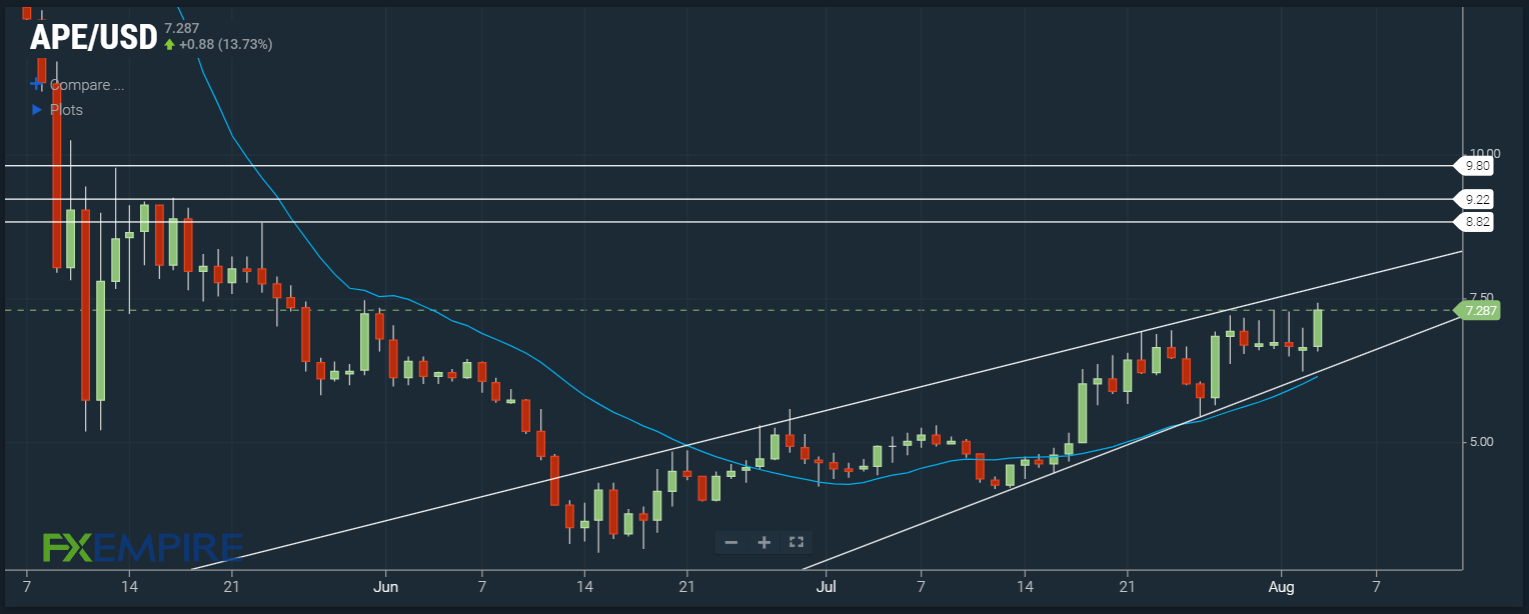The width and height of the screenshot is (1529, 614).
Task: Click the Jun date axis label
Action: point(385,585)
